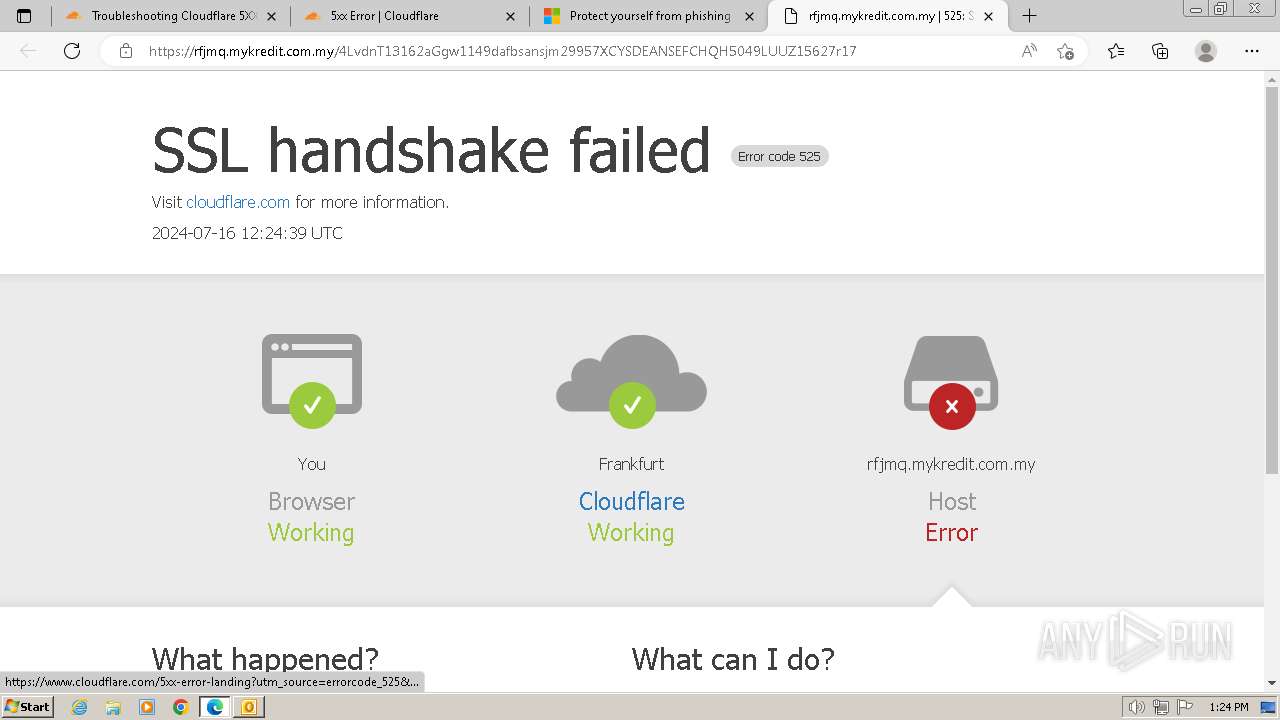The image size is (1280, 720).
Task: Follow the cloudflare.com link
Action: pyautogui.click(x=238, y=202)
